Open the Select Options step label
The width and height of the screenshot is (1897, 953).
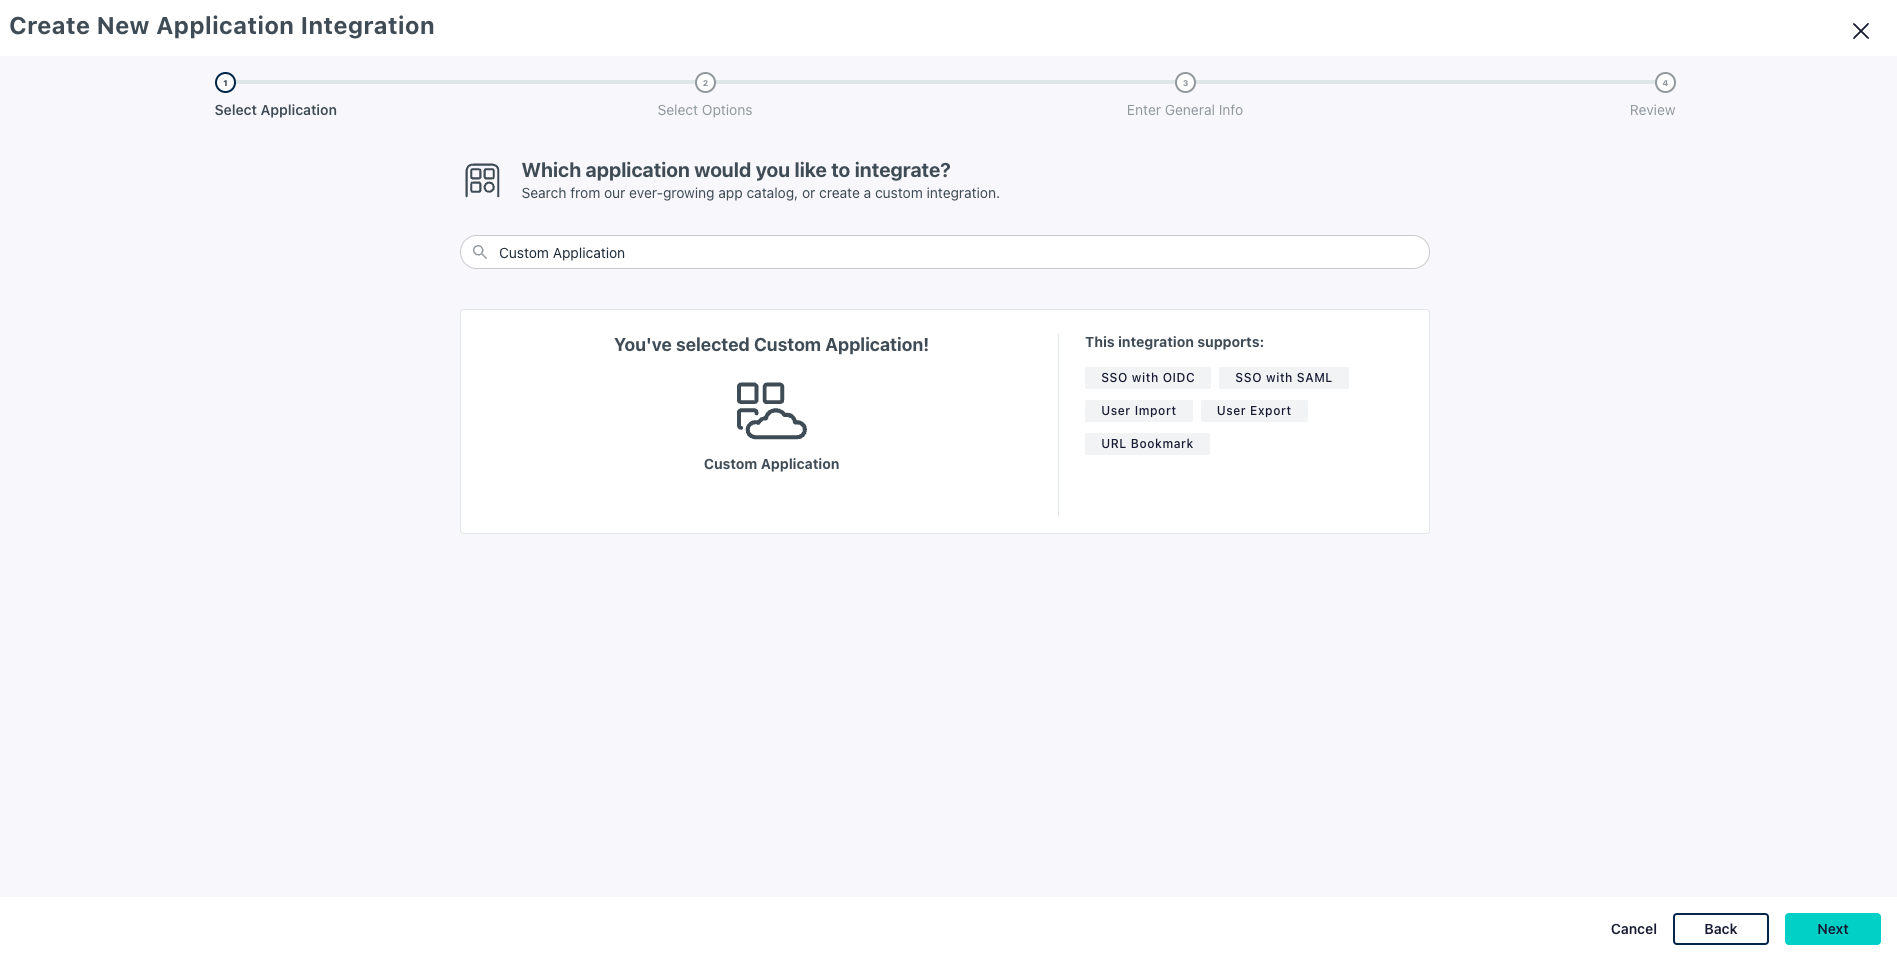[x=704, y=110]
